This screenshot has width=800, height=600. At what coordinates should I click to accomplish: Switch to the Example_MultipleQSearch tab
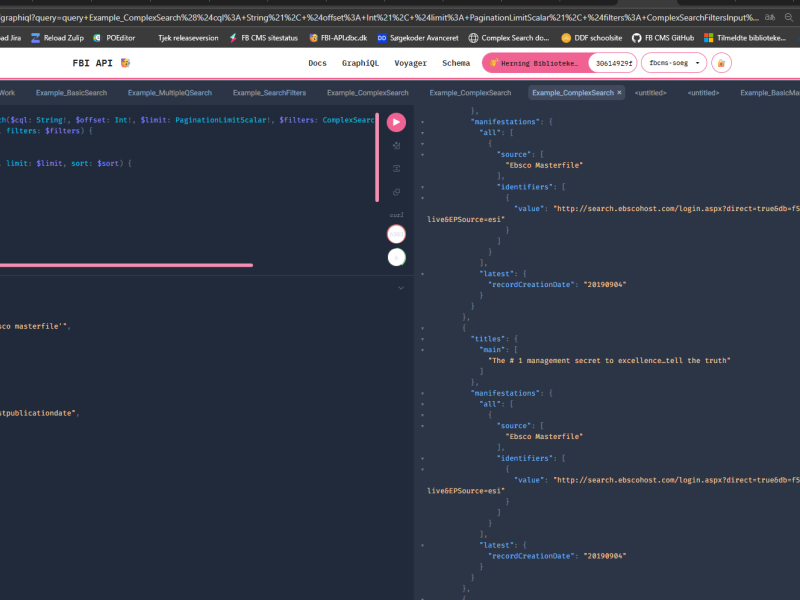170,92
